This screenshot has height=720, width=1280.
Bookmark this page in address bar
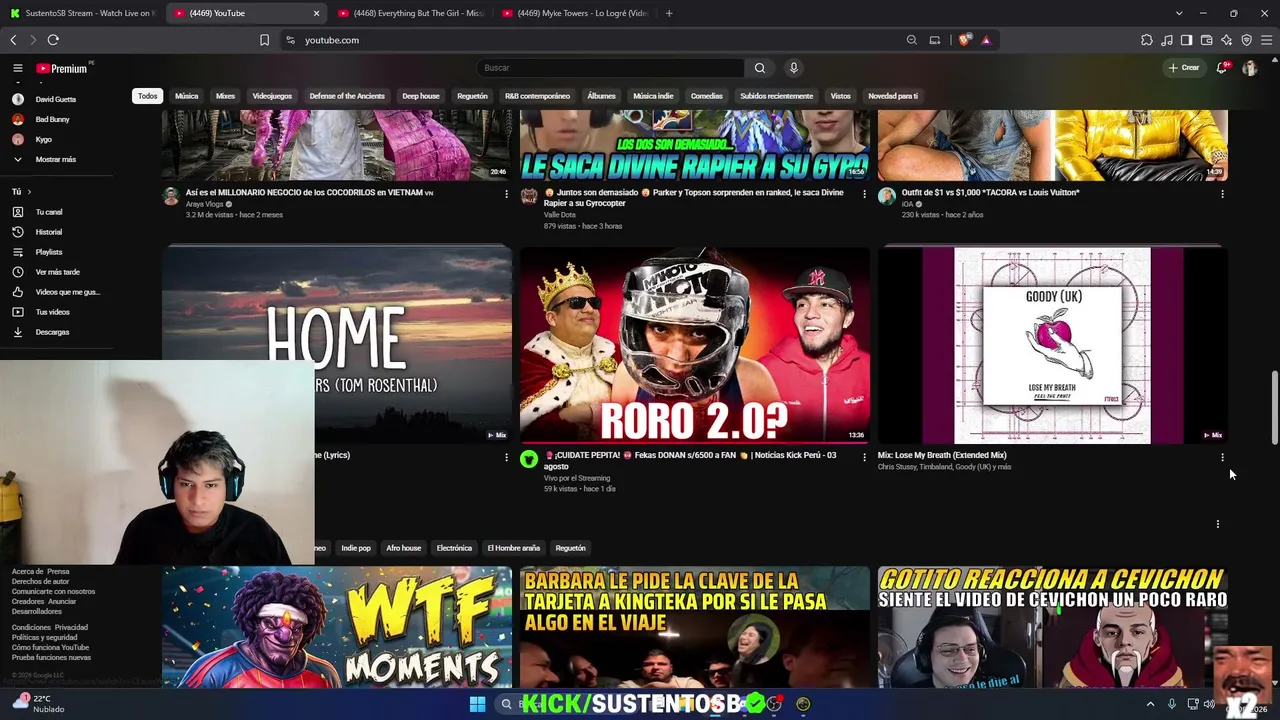tap(264, 40)
